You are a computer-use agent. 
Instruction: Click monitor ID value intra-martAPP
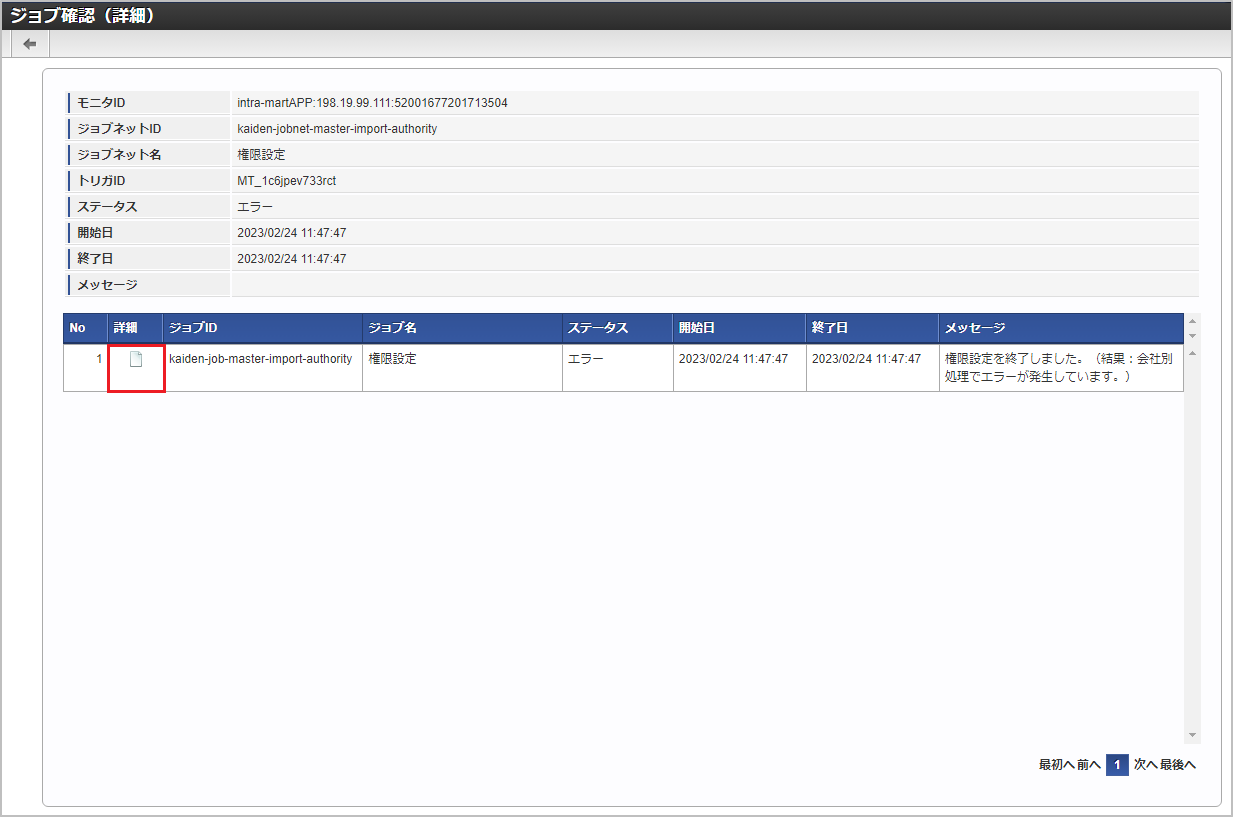[x=372, y=103]
